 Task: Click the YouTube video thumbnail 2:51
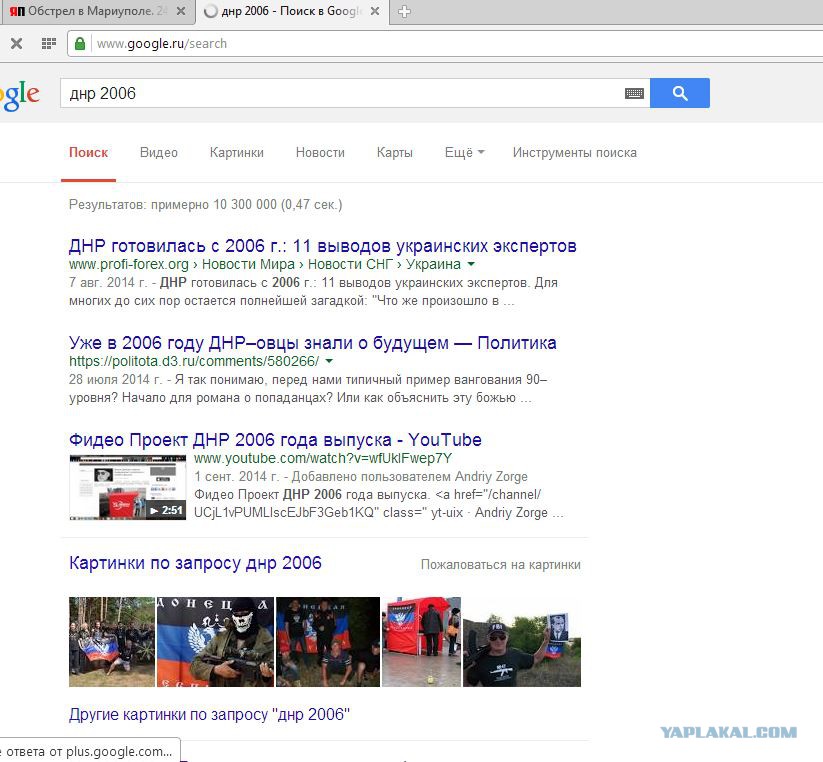[x=128, y=488]
